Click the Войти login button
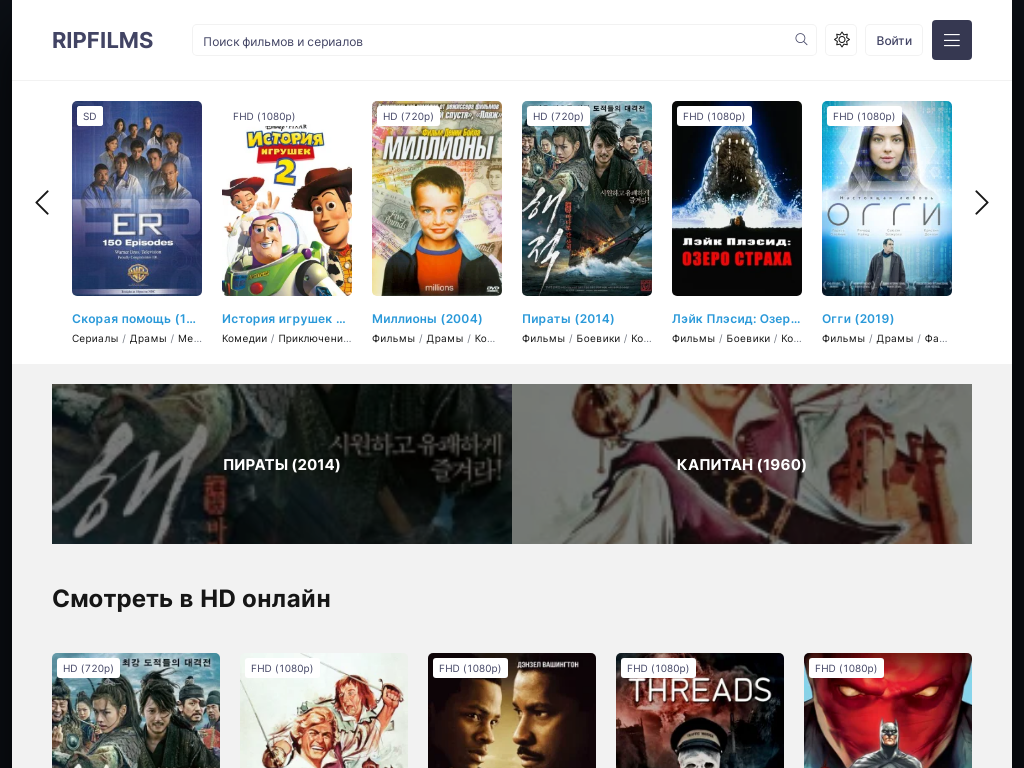The width and height of the screenshot is (1024, 768). 894,40
